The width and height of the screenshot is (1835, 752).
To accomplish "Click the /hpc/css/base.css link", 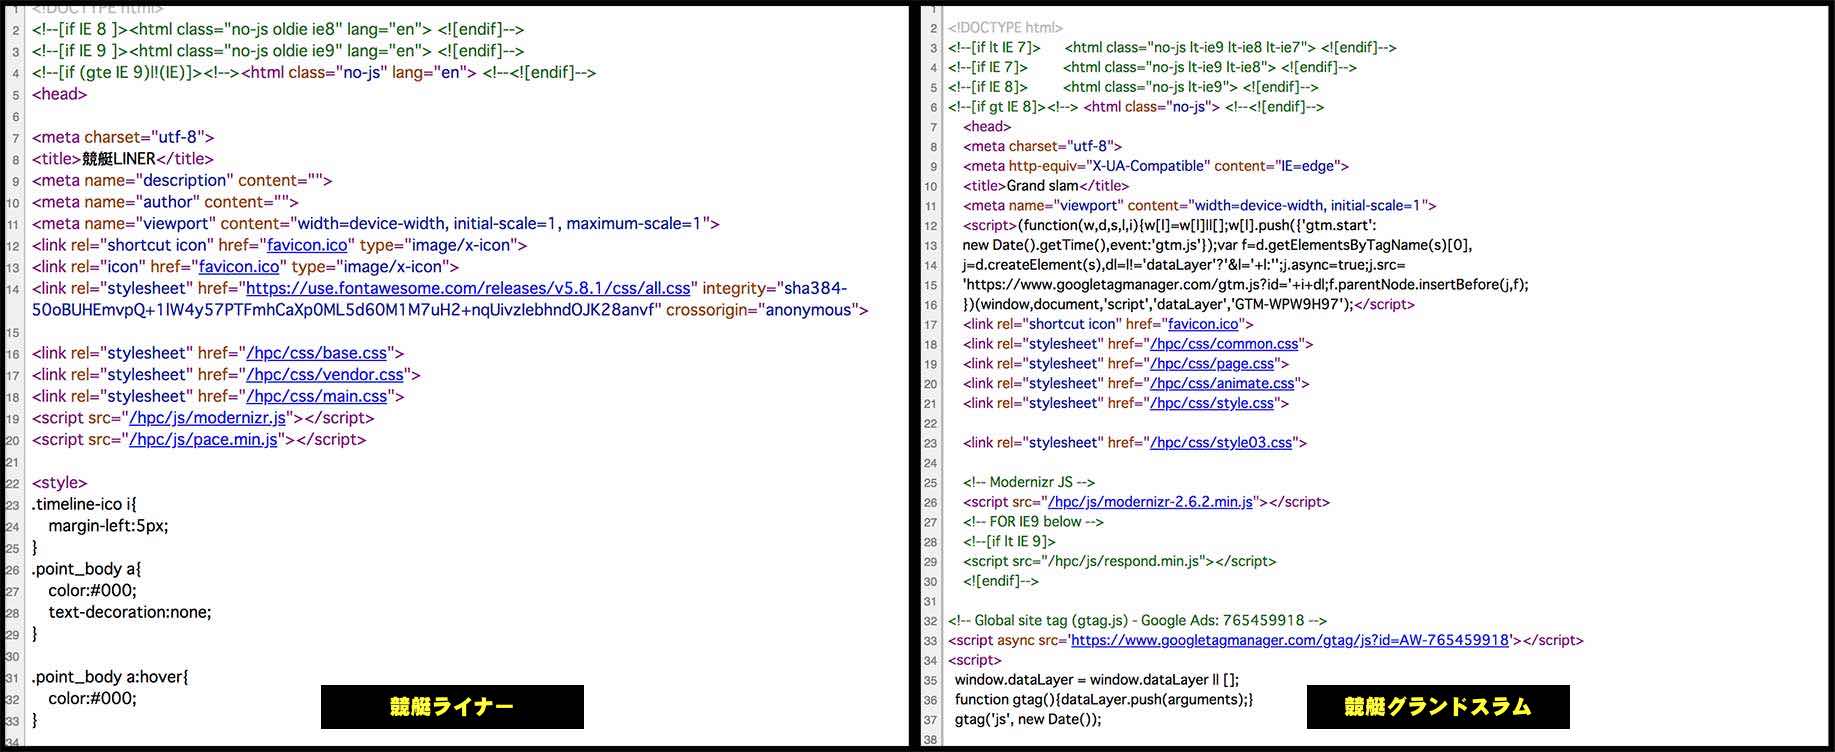I will click(x=317, y=353).
